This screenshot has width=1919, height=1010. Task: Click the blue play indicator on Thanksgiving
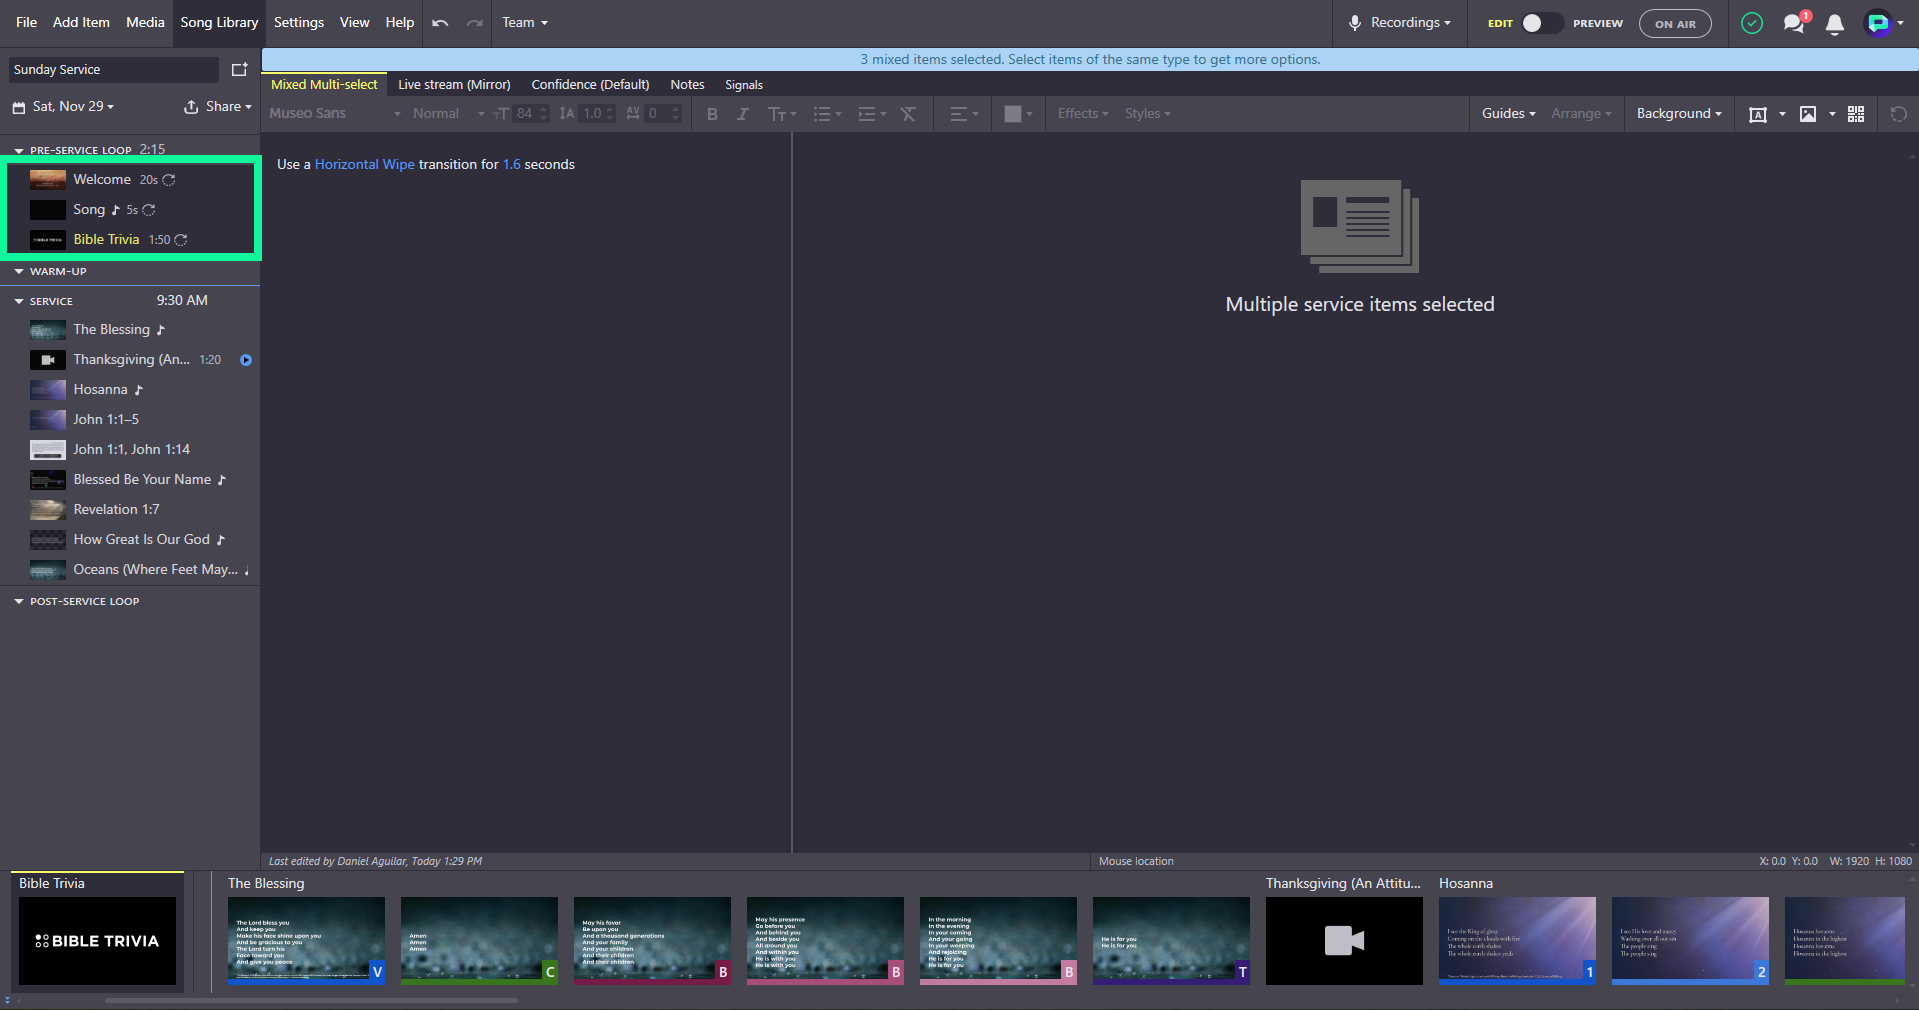pos(246,360)
